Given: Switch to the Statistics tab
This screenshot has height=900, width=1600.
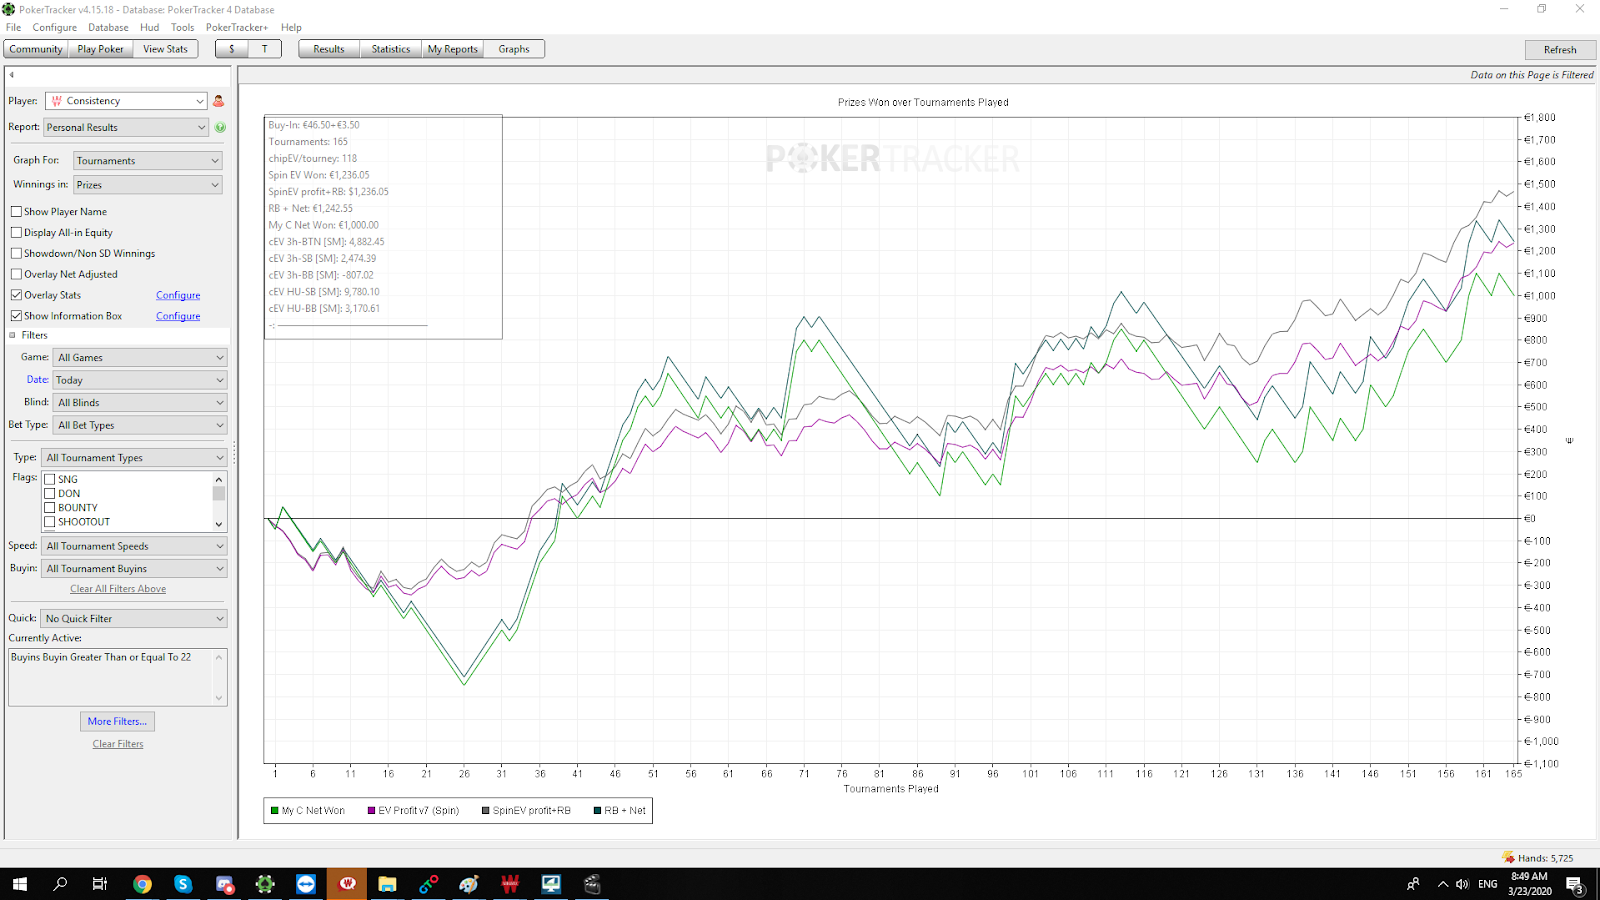Looking at the screenshot, I should (390, 49).
